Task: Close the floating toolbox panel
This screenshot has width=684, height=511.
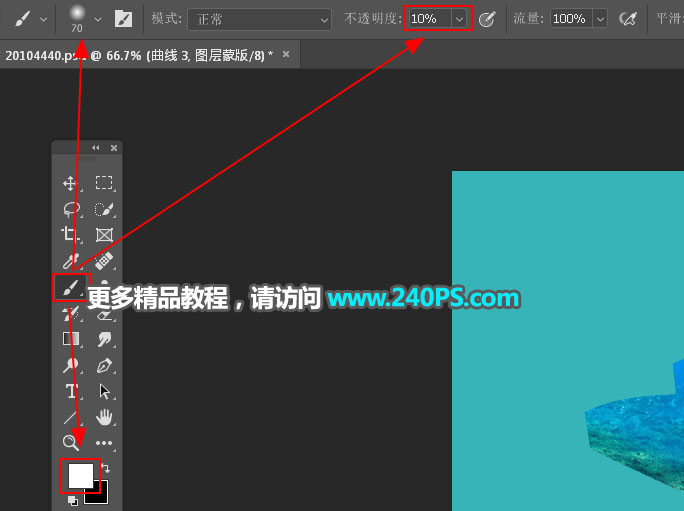Action: pyautogui.click(x=114, y=148)
